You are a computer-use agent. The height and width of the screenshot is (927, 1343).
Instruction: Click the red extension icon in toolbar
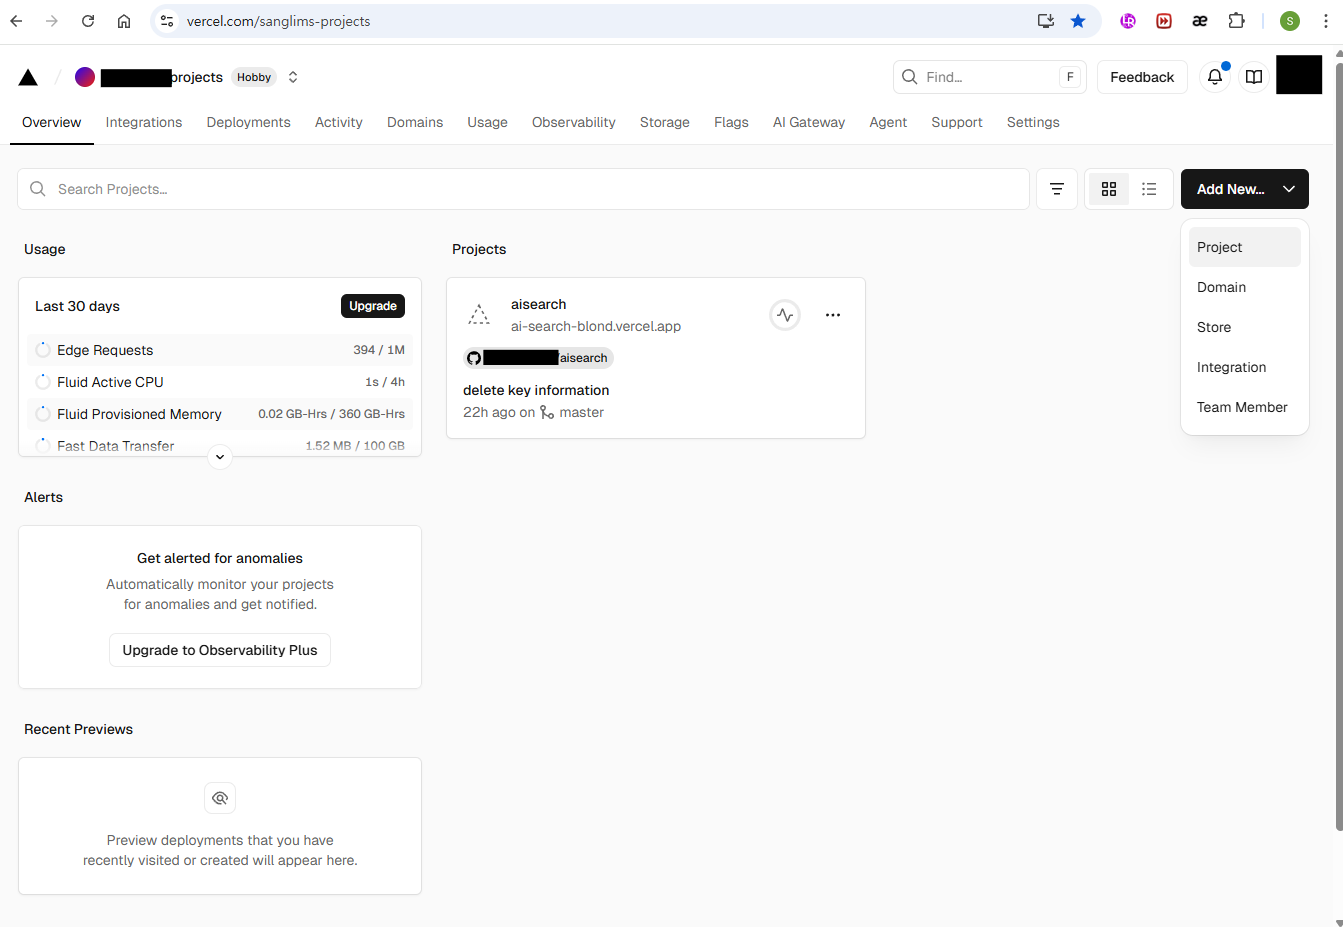pyautogui.click(x=1164, y=21)
